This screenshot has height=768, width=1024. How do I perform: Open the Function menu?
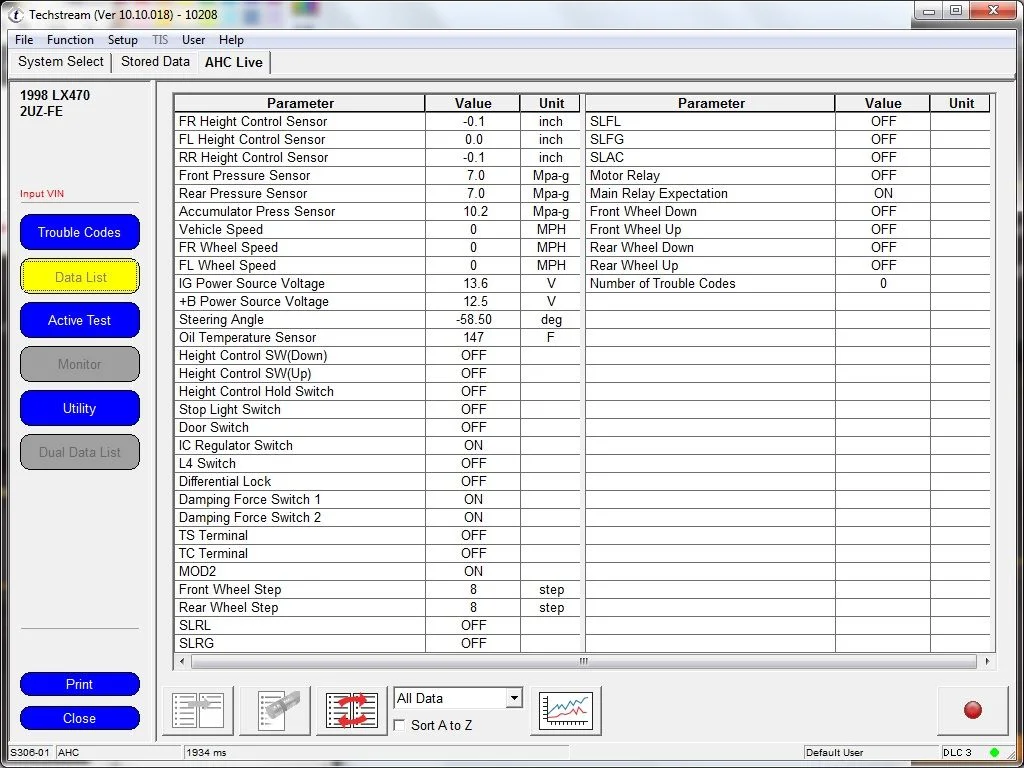tap(71, 40)
